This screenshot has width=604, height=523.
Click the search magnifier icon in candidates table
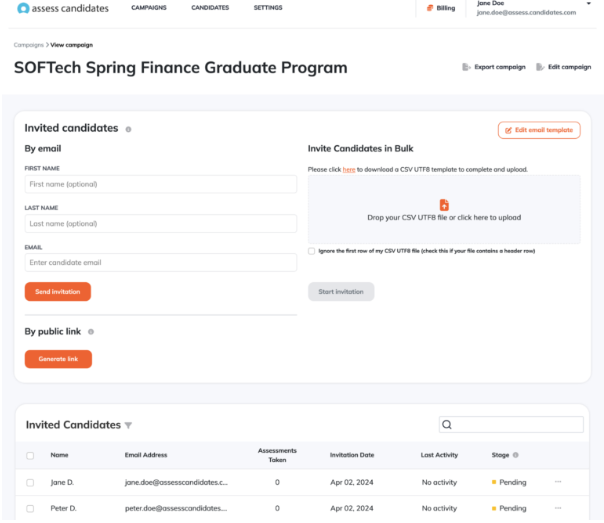[x=447, y=424]
